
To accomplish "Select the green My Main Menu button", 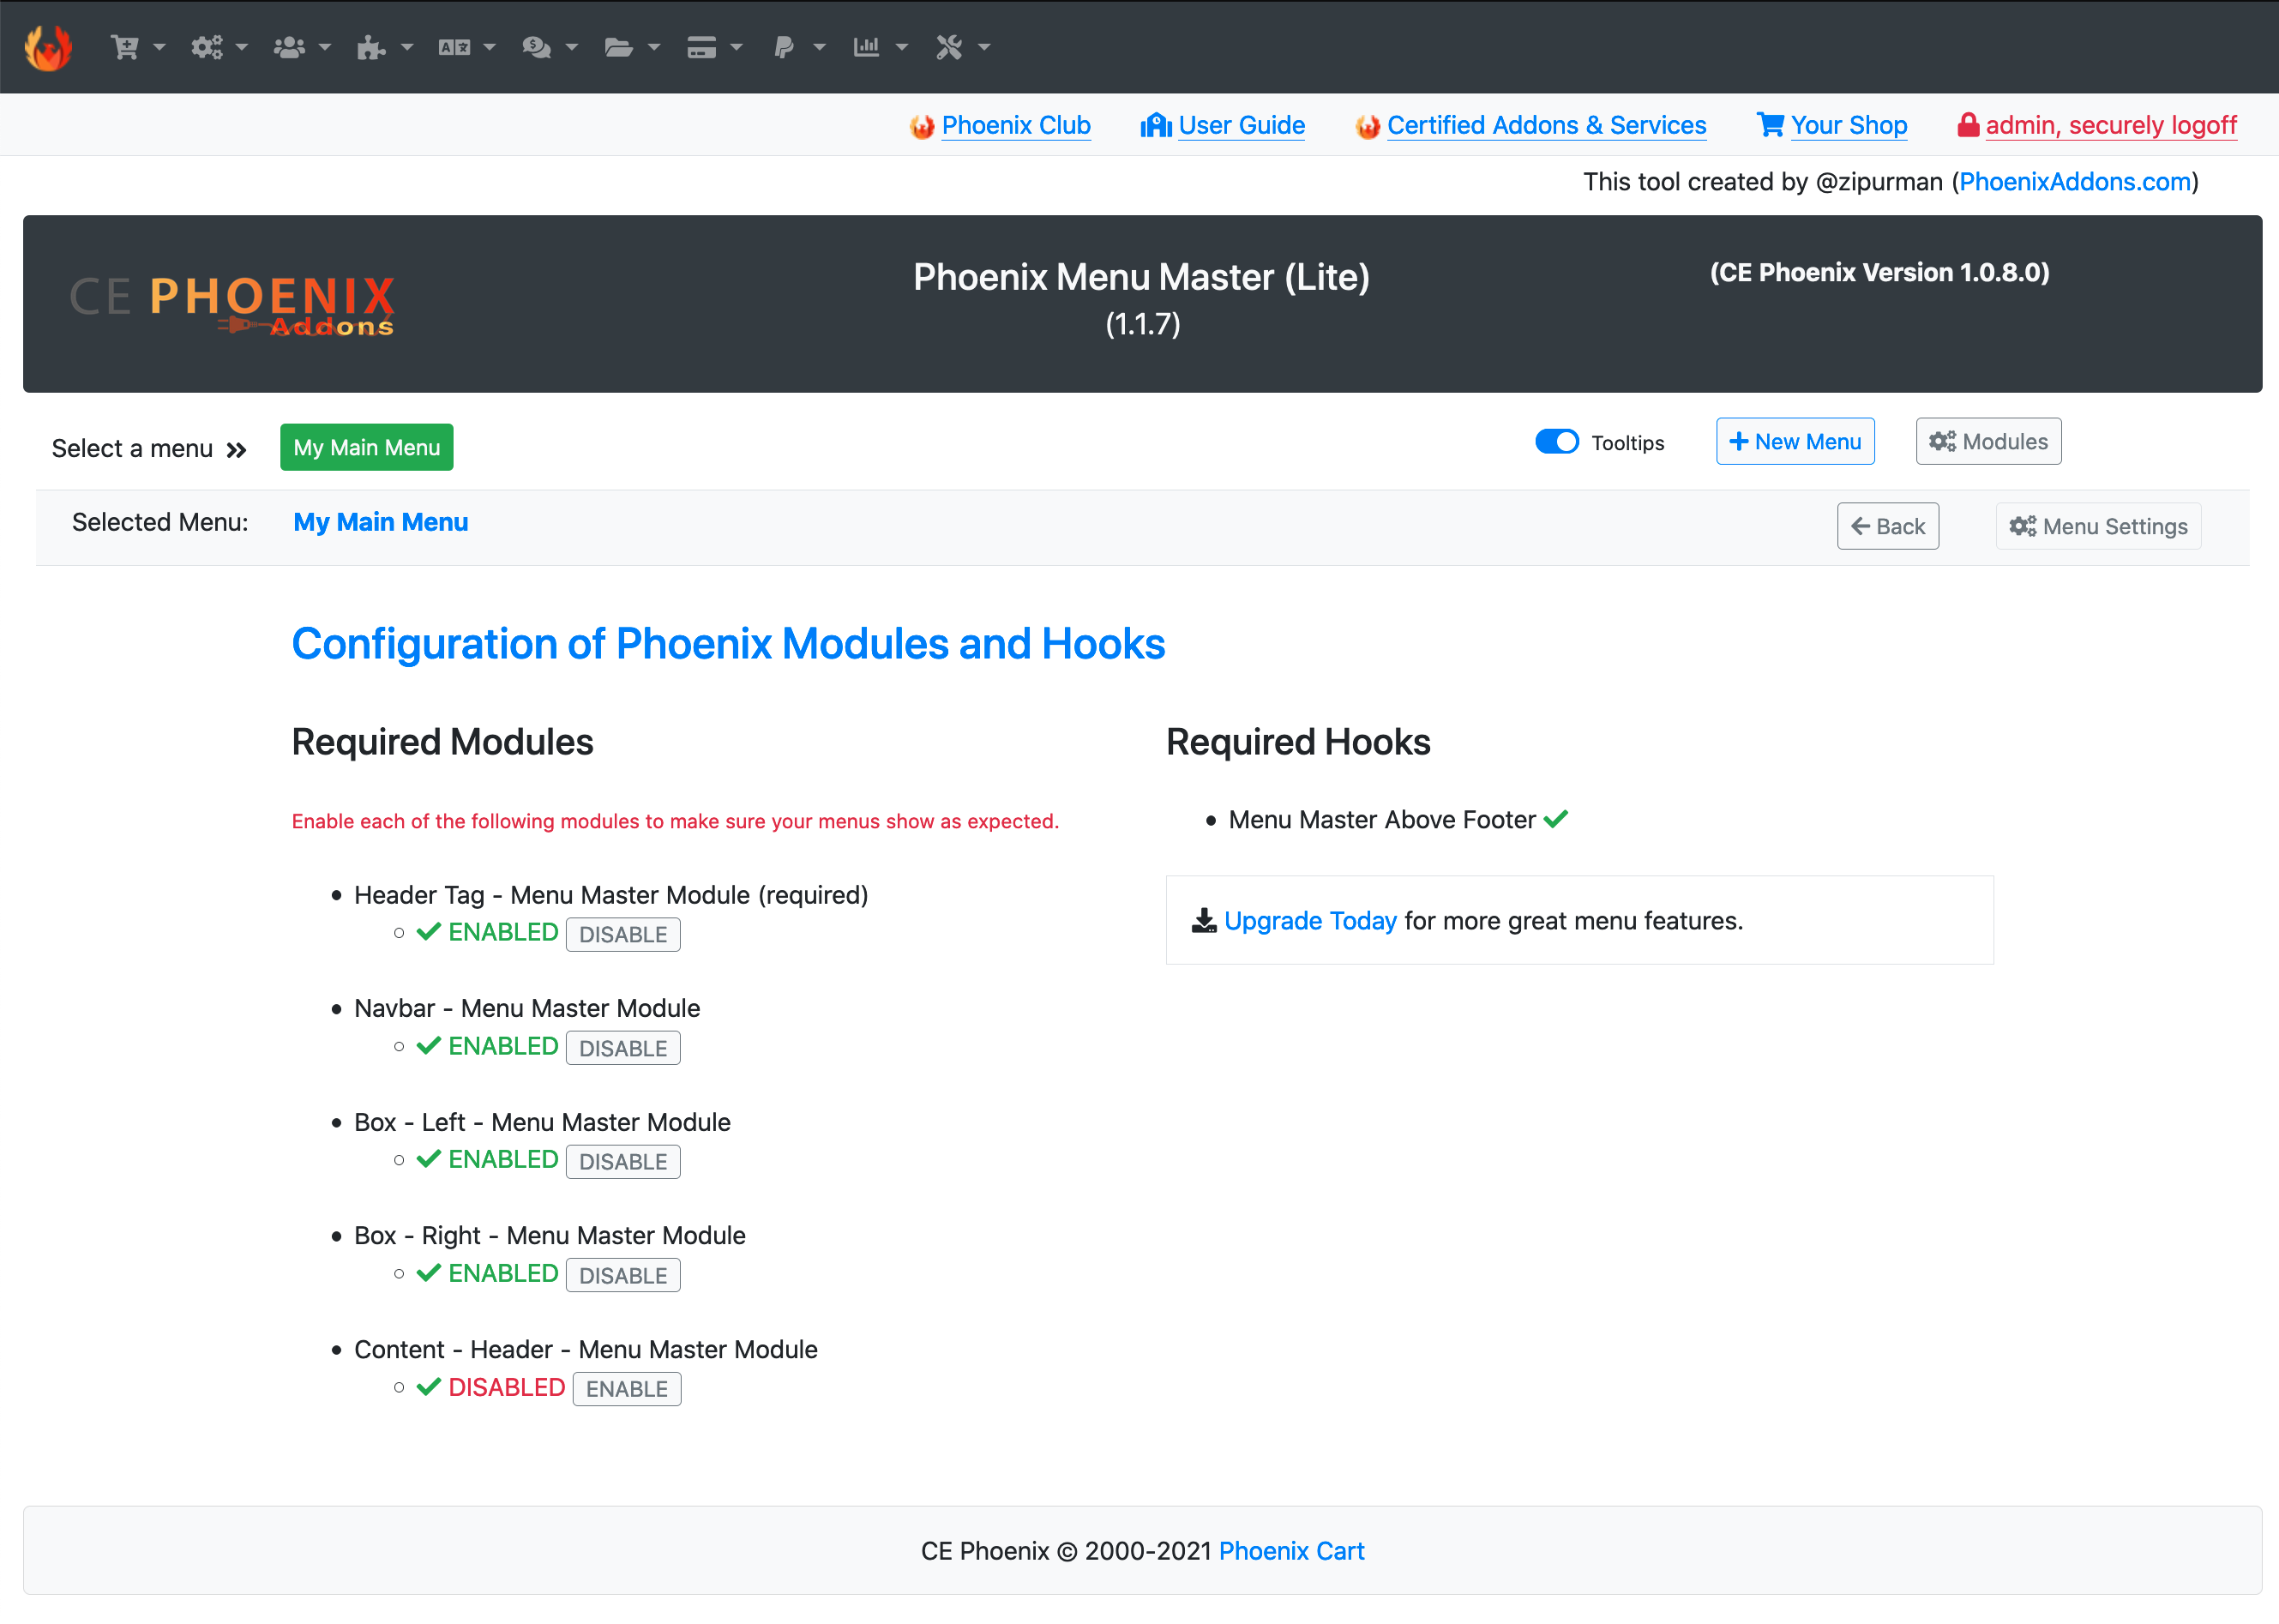I will point(366,447).
